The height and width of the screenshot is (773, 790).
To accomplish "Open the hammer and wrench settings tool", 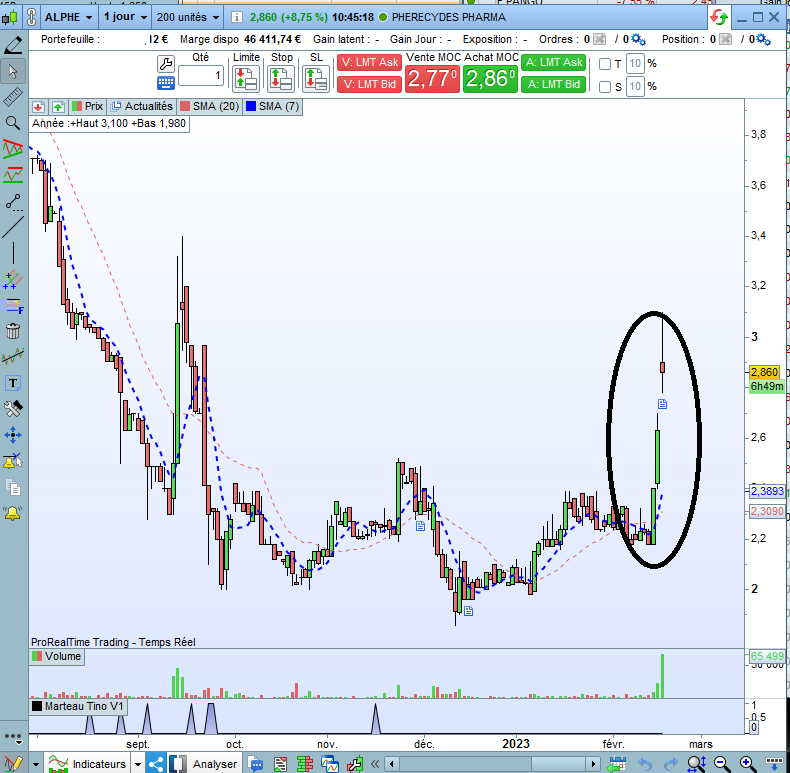I will 13,409.
